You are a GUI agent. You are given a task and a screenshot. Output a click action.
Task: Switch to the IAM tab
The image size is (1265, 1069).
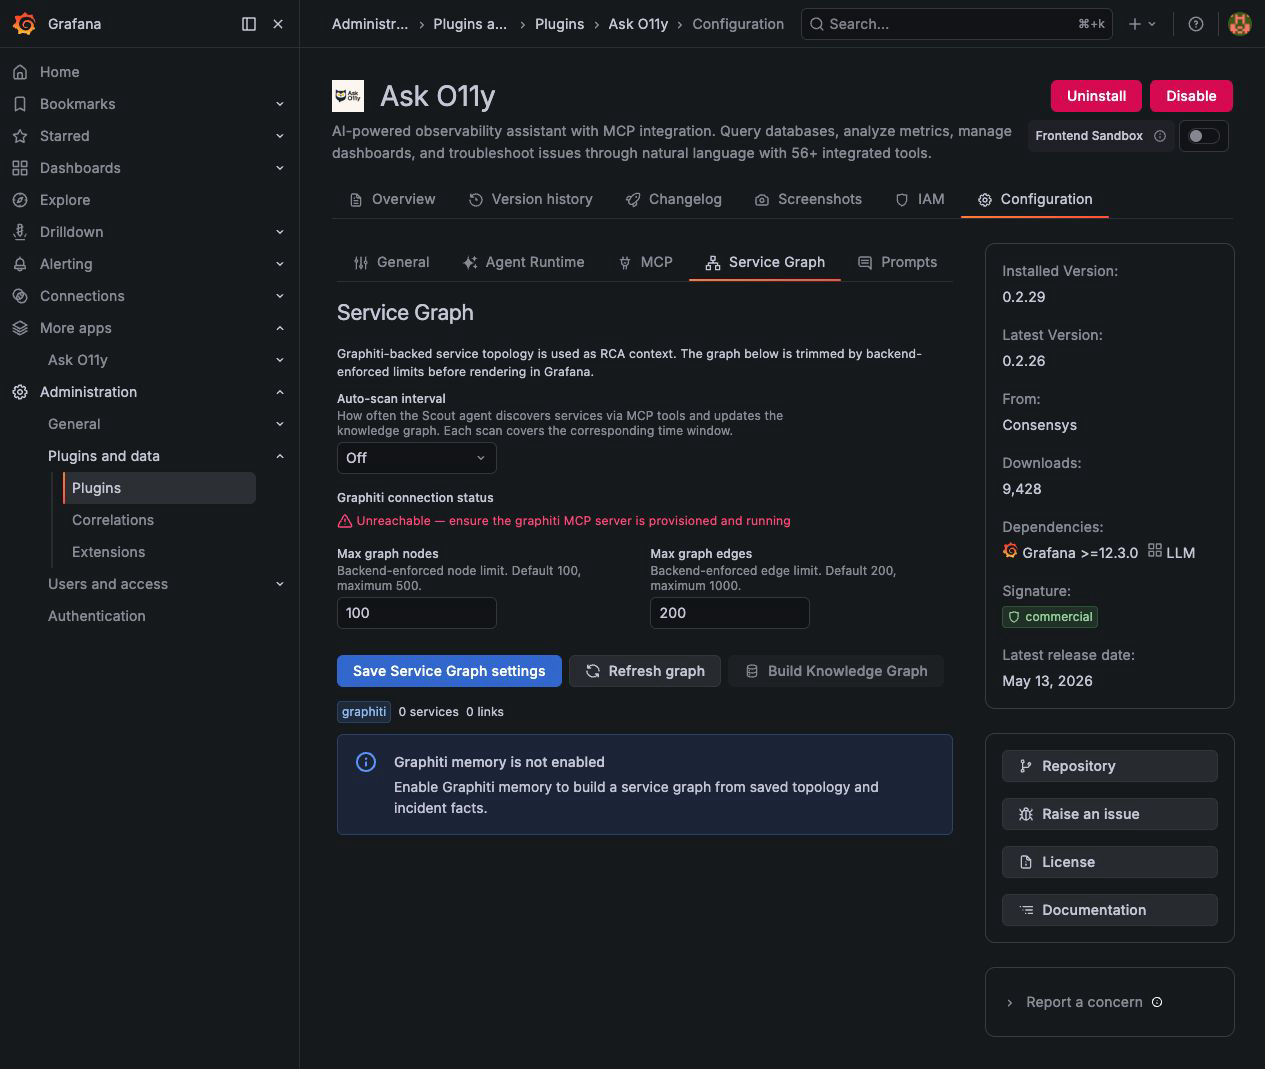tap(920, 199)
